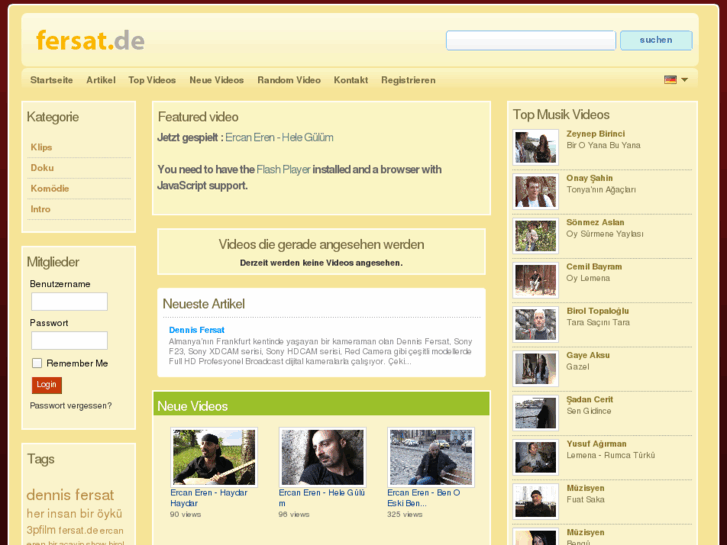Open the Passwort vergessen? link
The width and height of the screenshot is (727, 545).
(71, 405)
